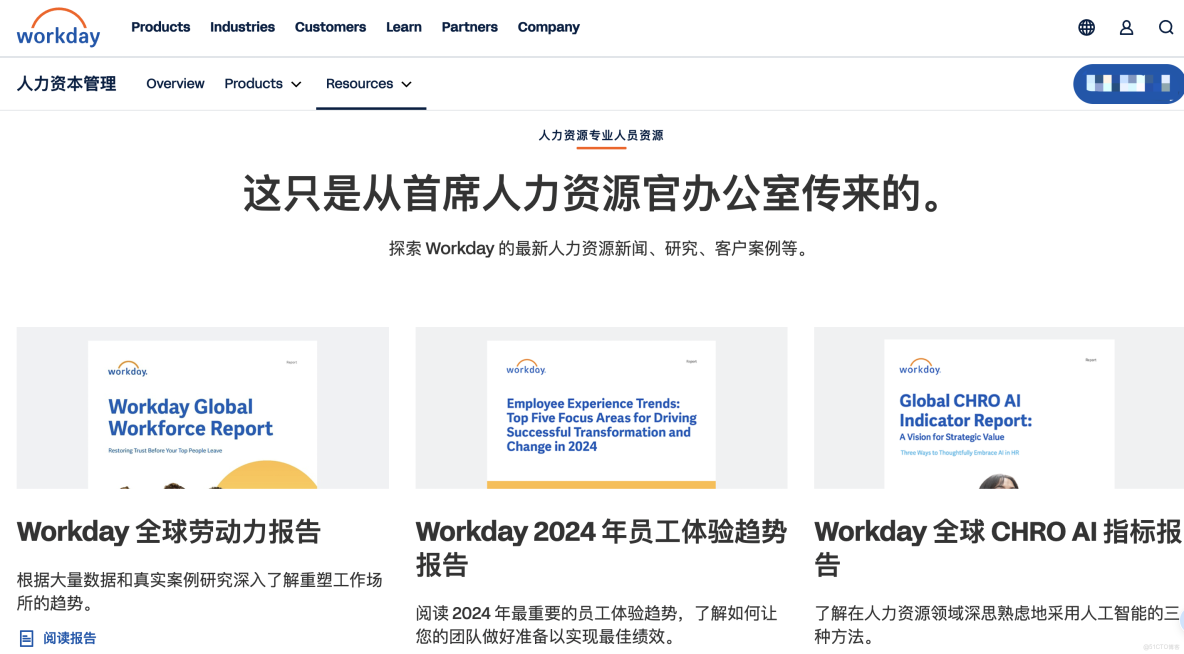Click the Workday Global Workforce Report cover
Viewport: 1184px width, 654px height.
(203, 407)
